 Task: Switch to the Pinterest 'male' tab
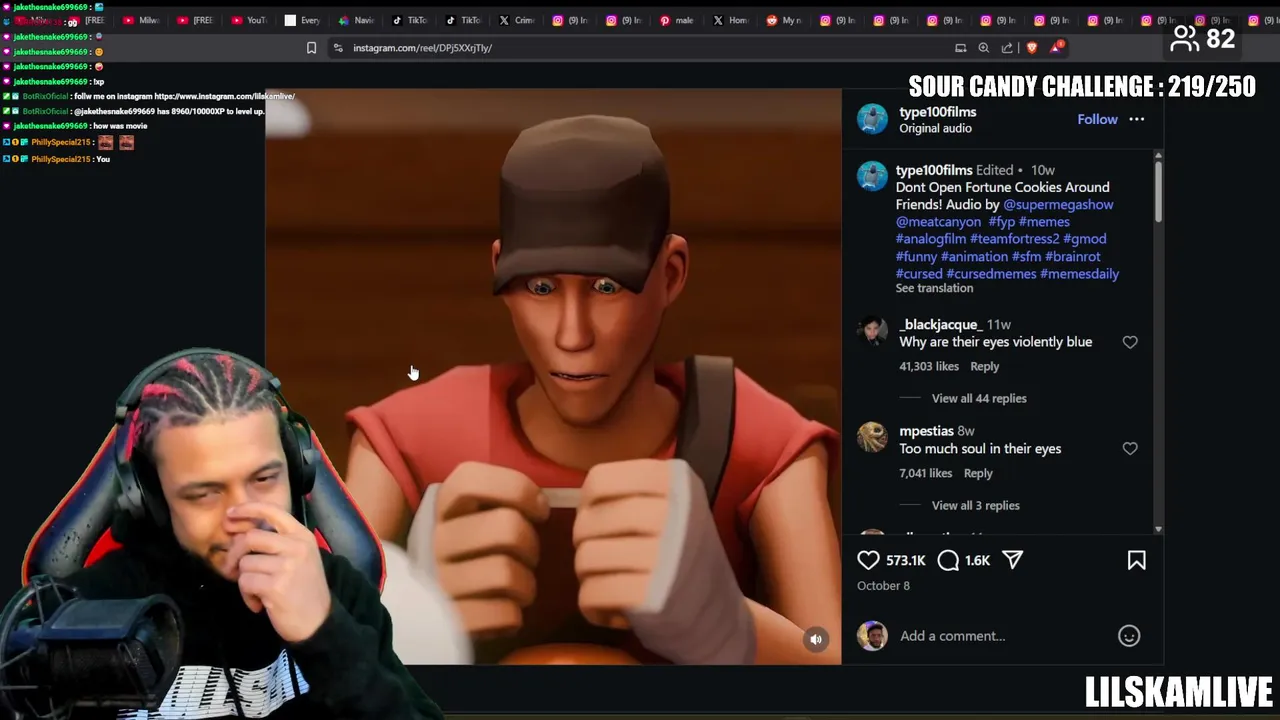pos(677,20)
